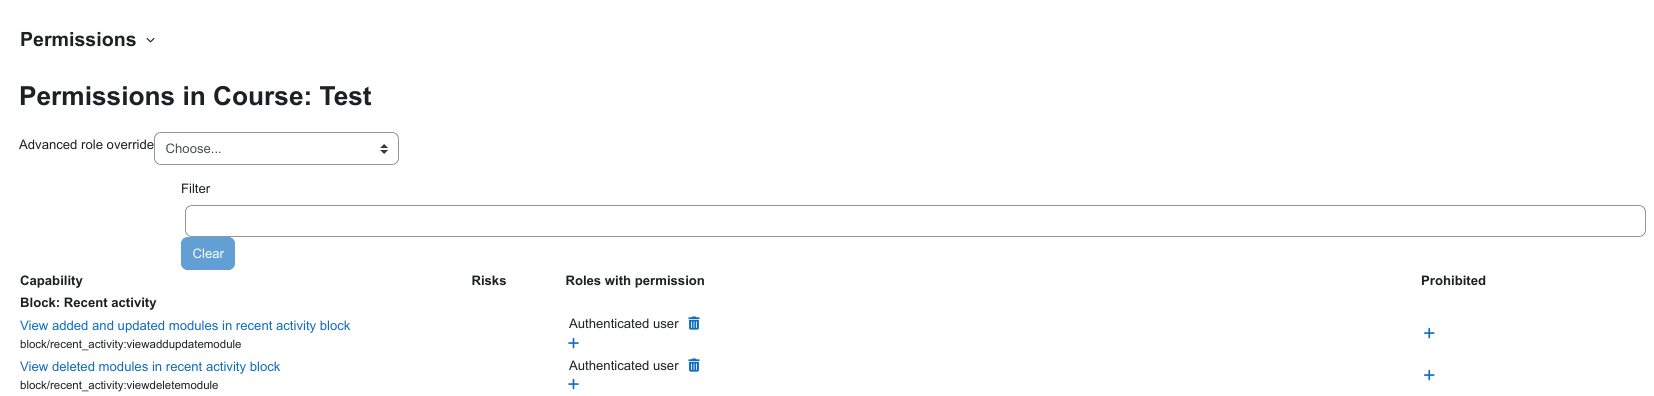Click the Capability column header
Image resolution: width=1654 pixels, height=396 pixels.
(x=51, y=280)
